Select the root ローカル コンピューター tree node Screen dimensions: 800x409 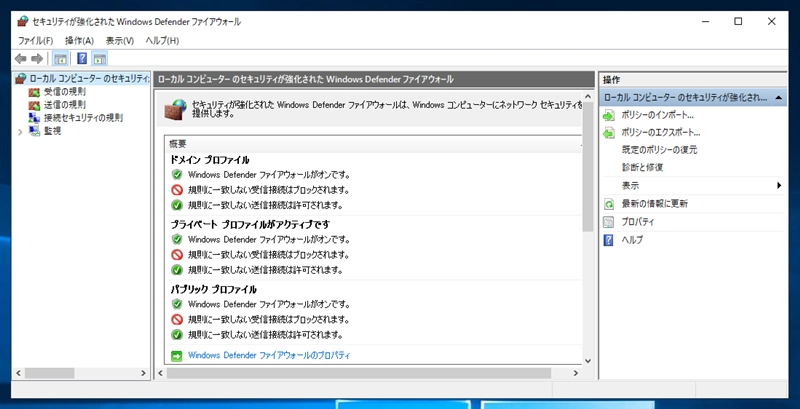[89, 79]
